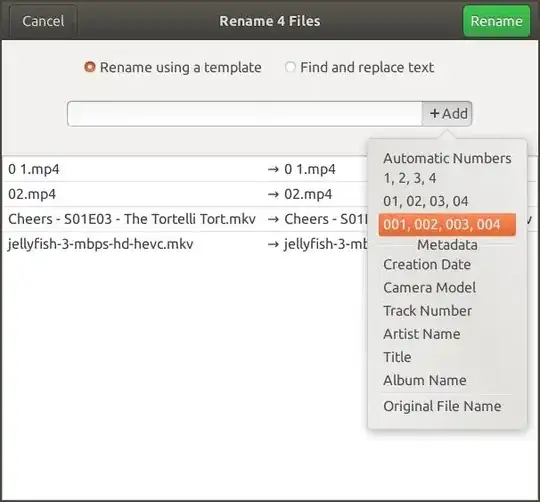Viewport: 540px width, 502px height.
Task: Click the template name input field
Action: coord(245,114)
